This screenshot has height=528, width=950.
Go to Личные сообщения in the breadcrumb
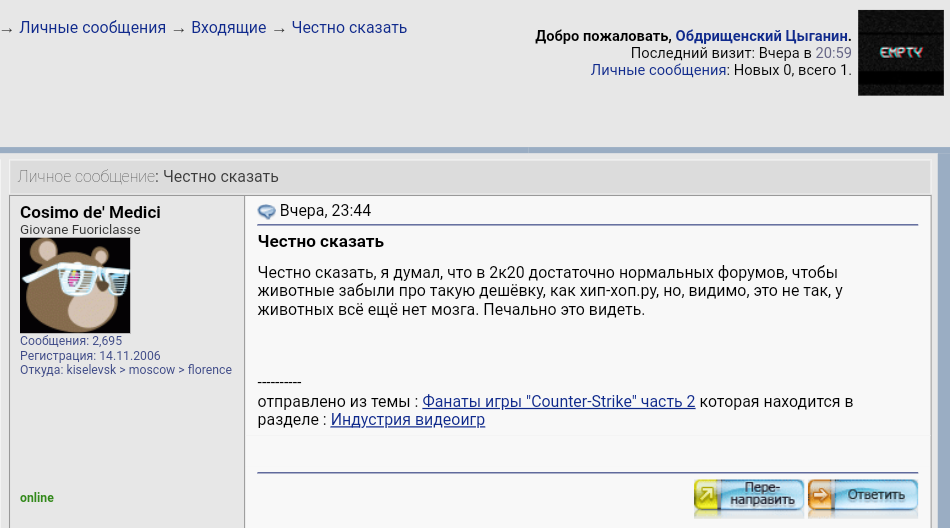pyautogui.click(x=92, y=28)
